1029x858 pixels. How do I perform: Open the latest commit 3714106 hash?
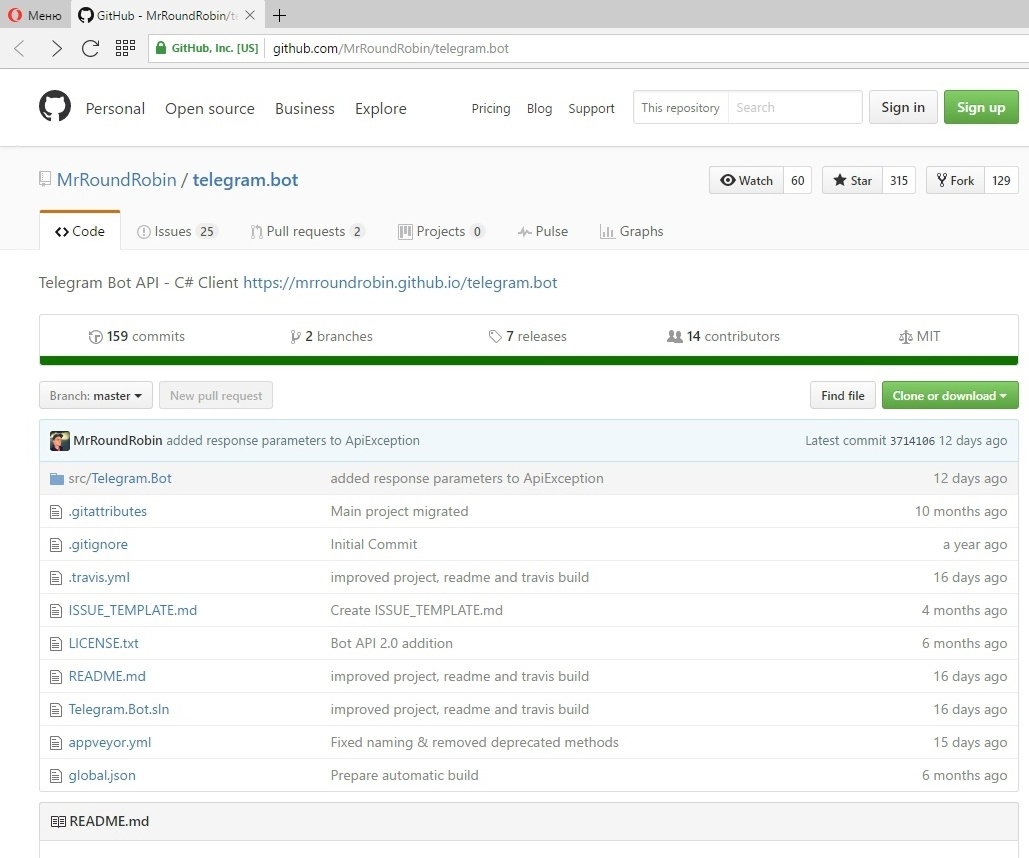912,441
